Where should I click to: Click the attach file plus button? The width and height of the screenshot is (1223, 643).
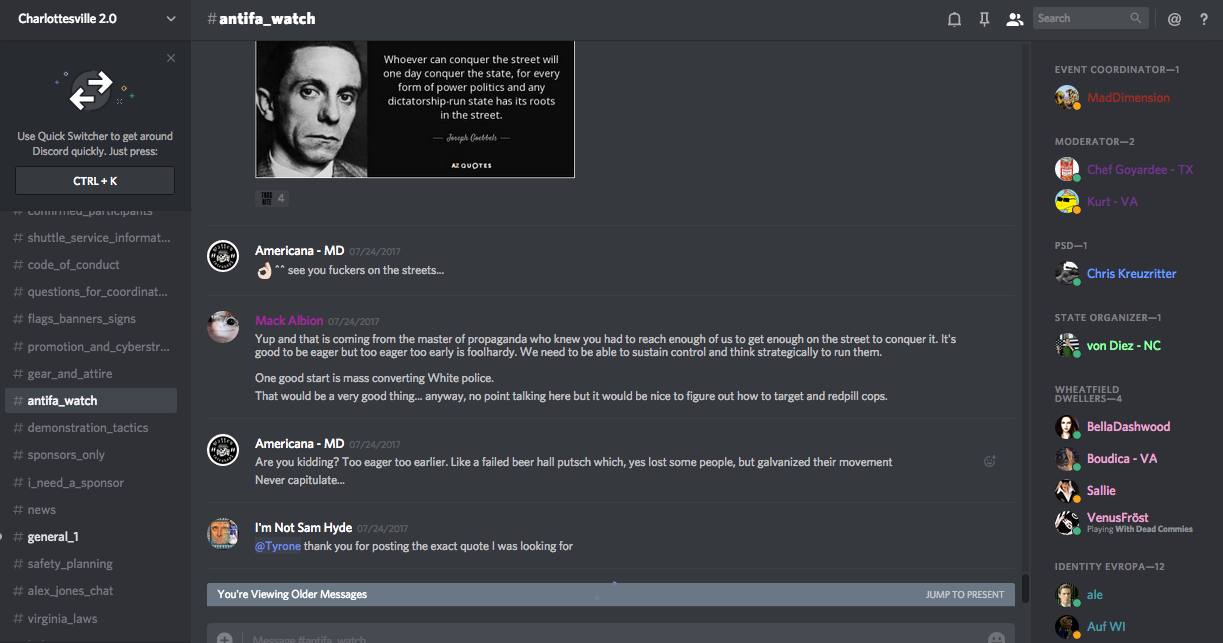click(225, 638)
